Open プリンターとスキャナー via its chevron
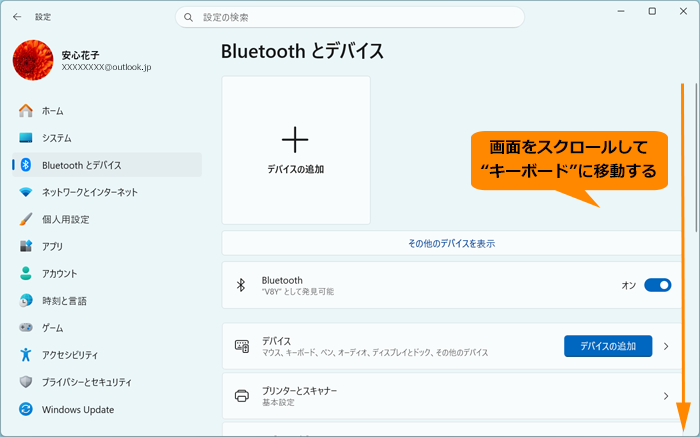Screen dimensions: 700x437 point(666,396)
